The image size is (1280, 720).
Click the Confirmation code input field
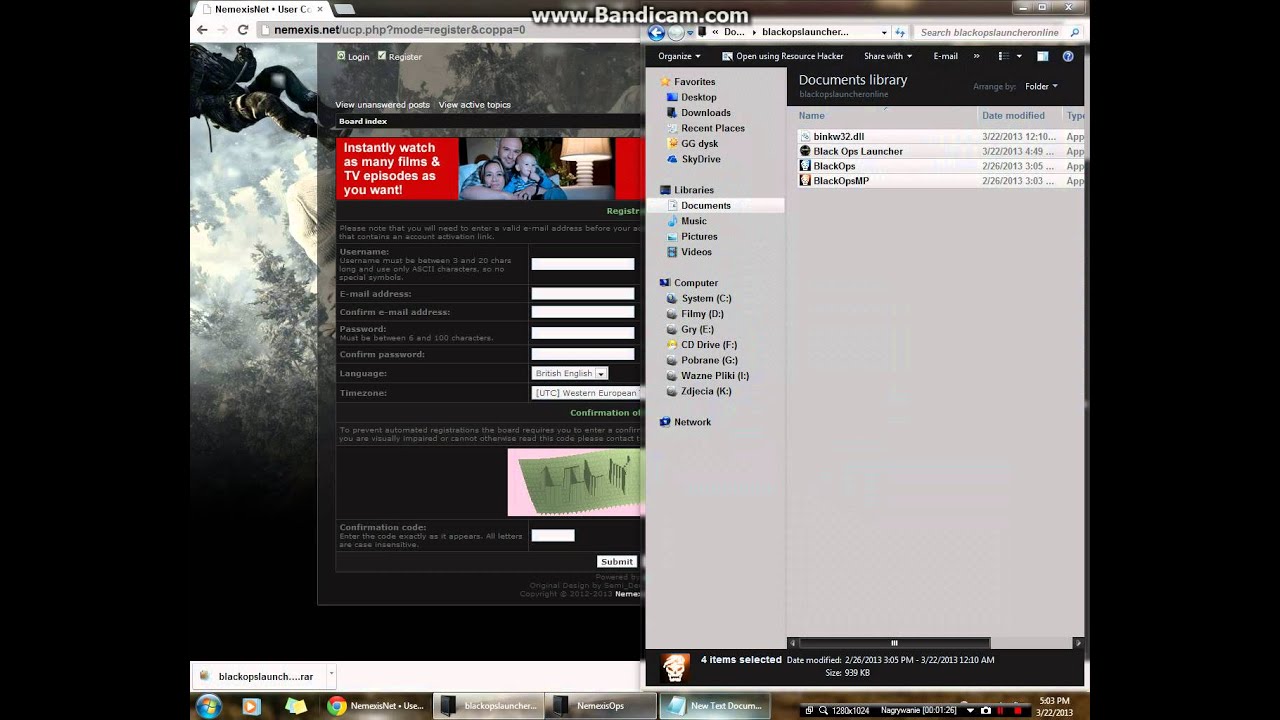point(553,535)
